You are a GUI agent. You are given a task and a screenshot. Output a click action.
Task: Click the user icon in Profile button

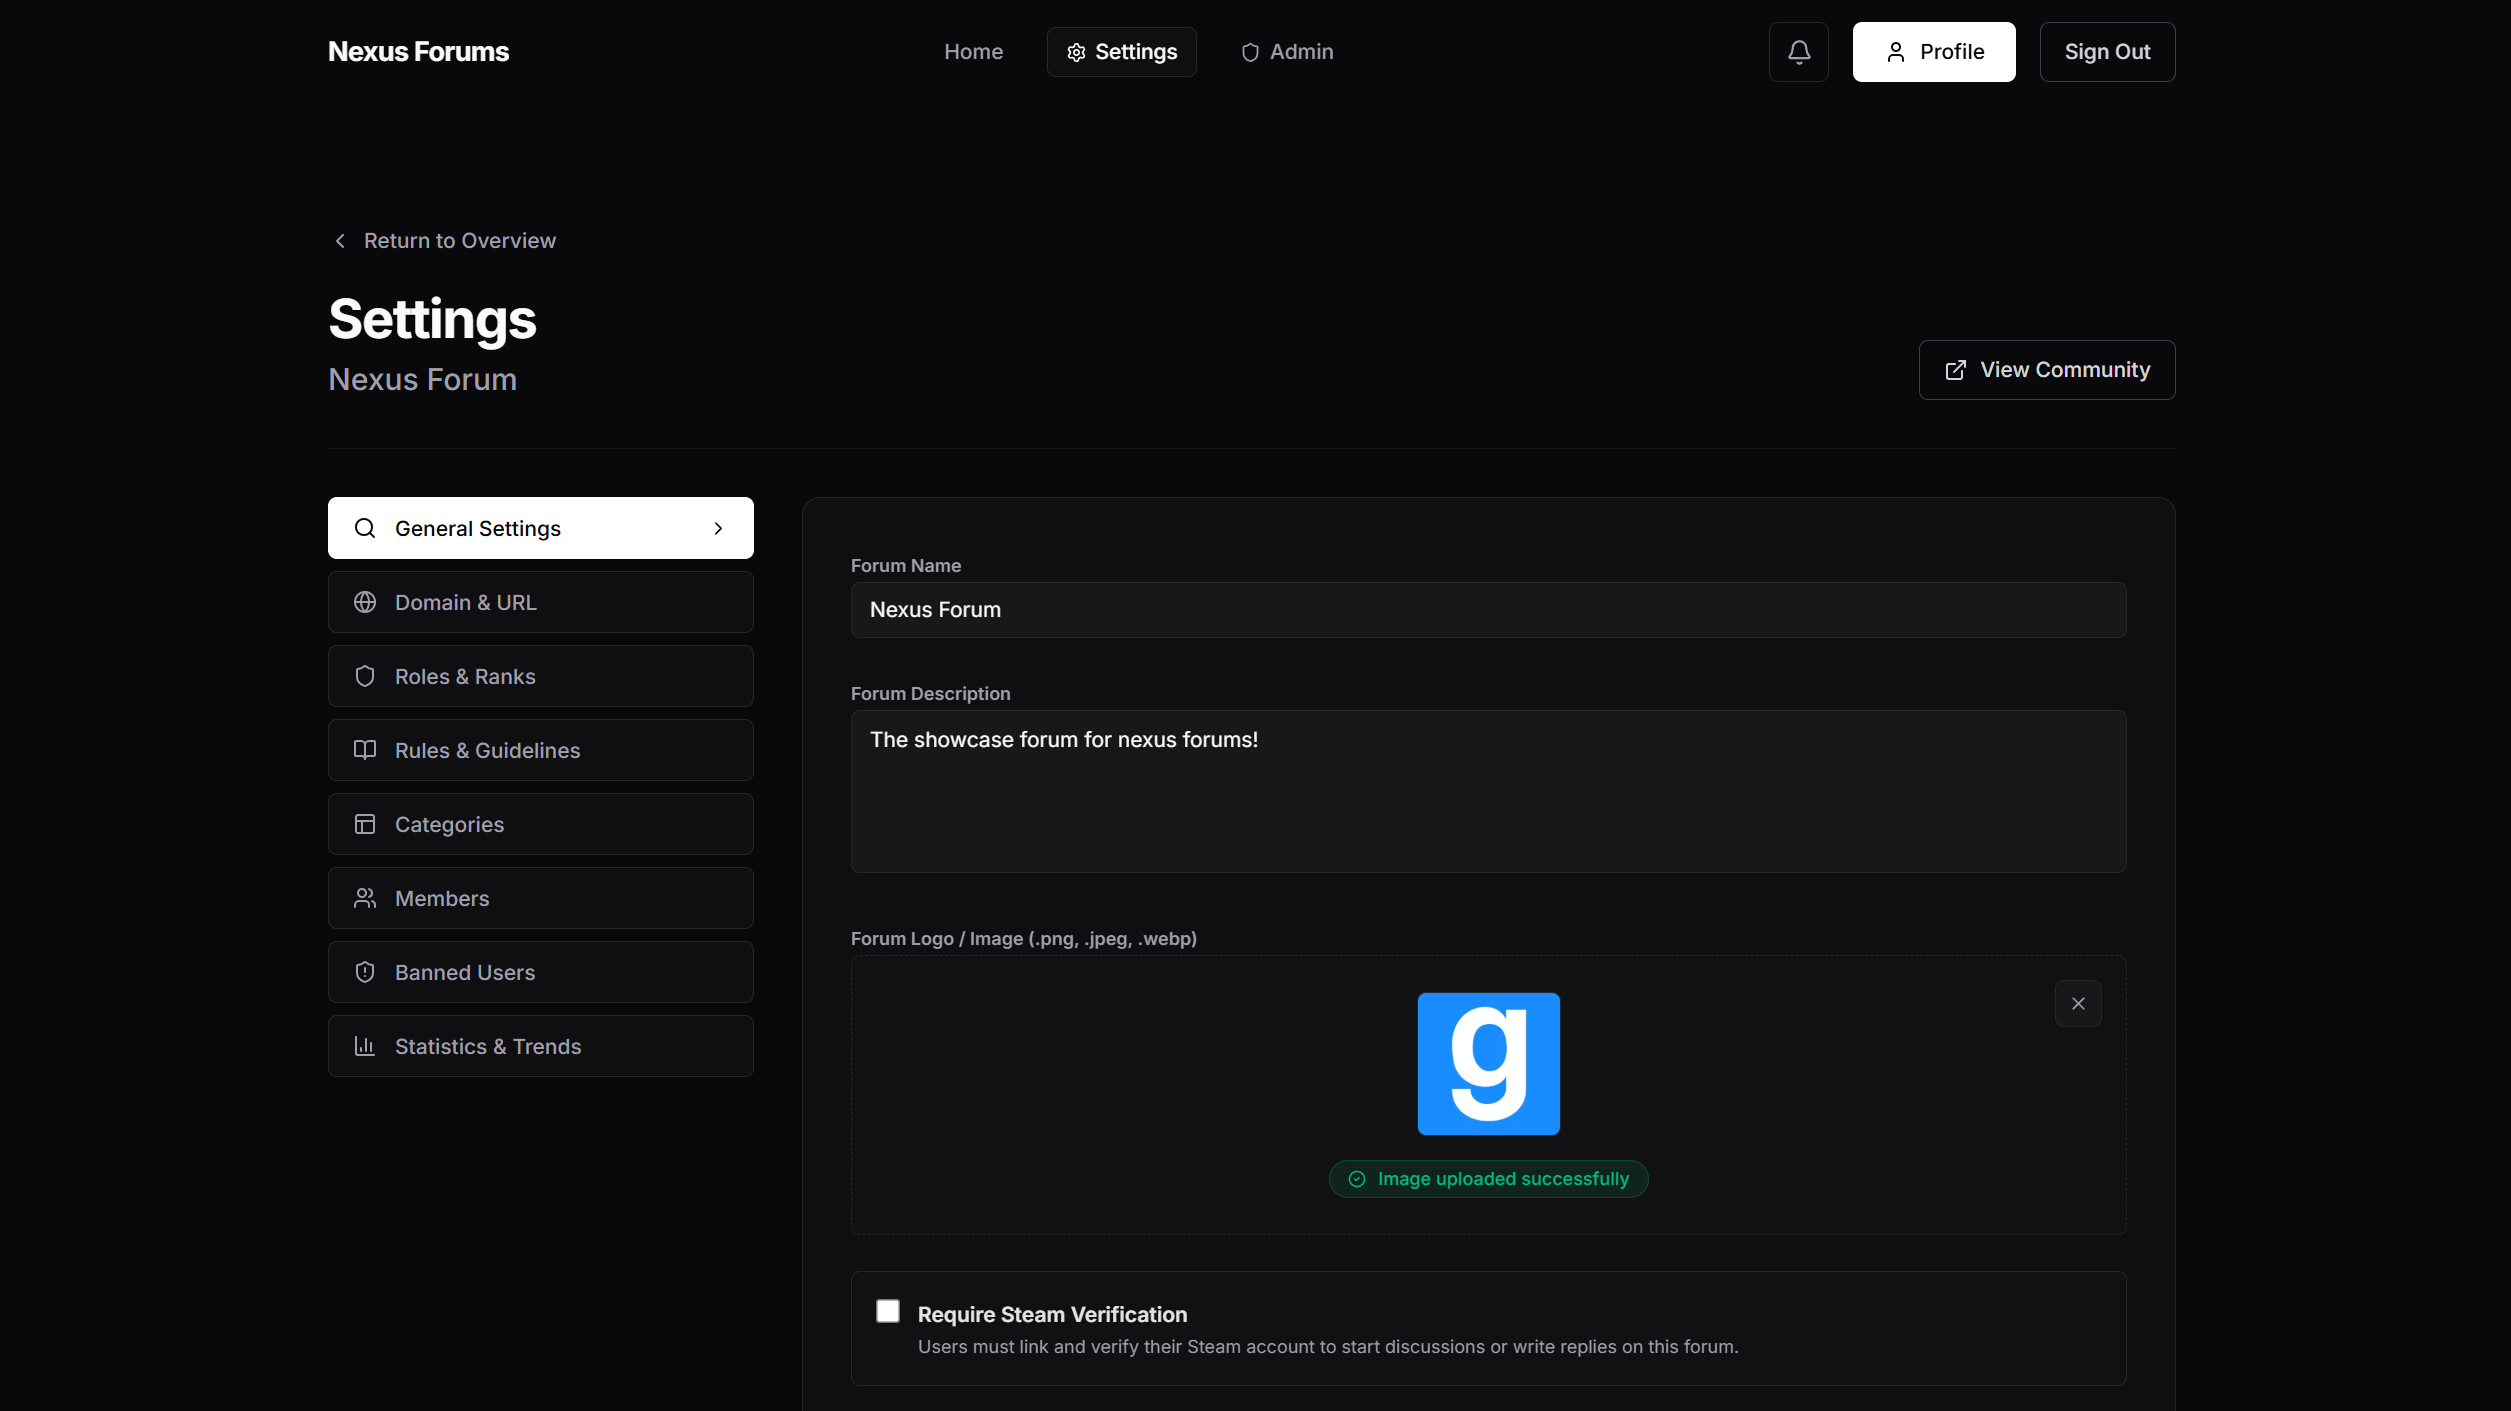[x=1895, y=52]
